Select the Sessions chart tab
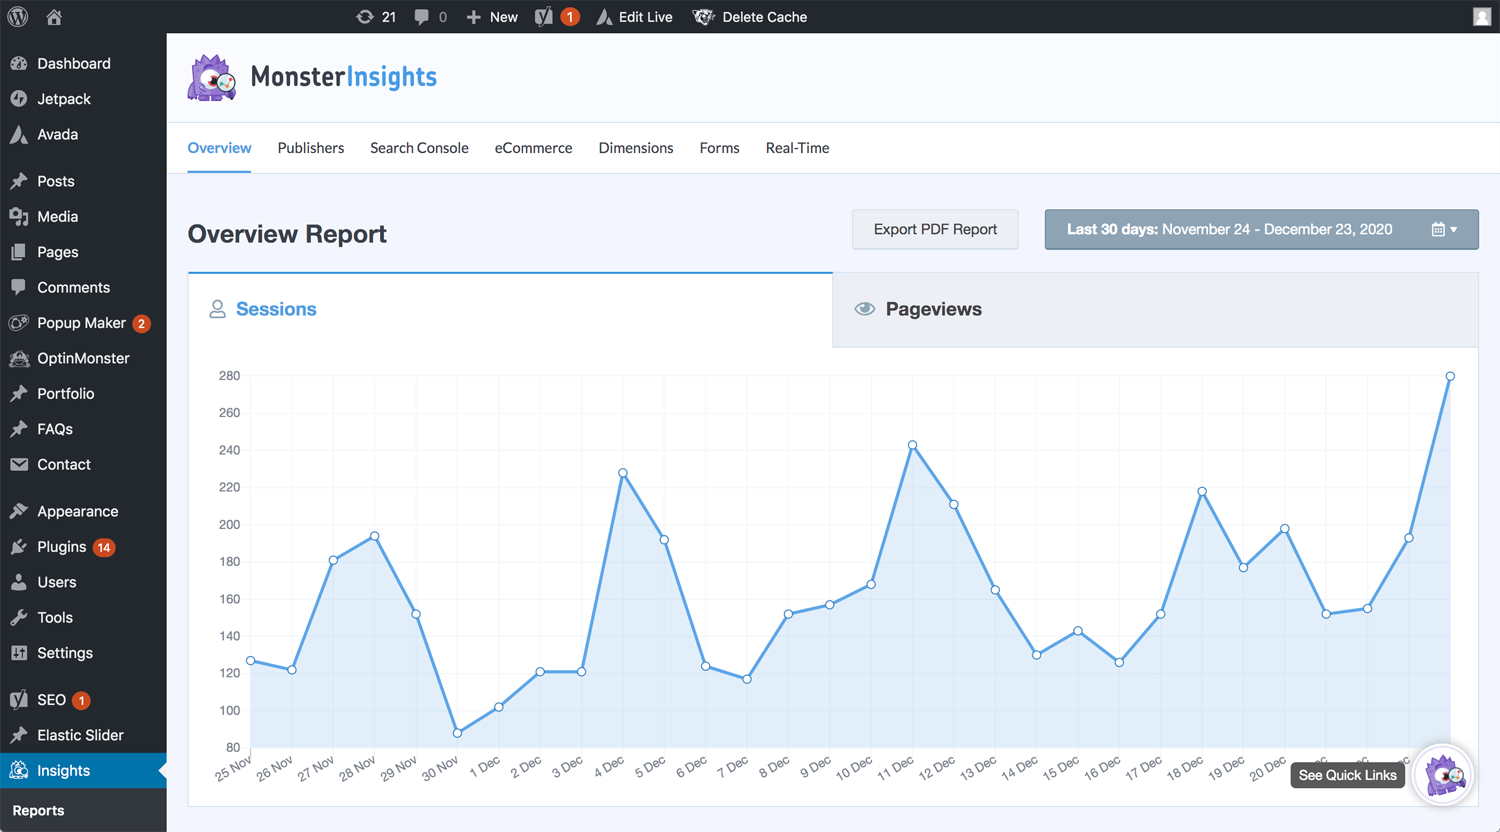The image size is (1500, 832). pyautogui.click(x=510, y=310)
